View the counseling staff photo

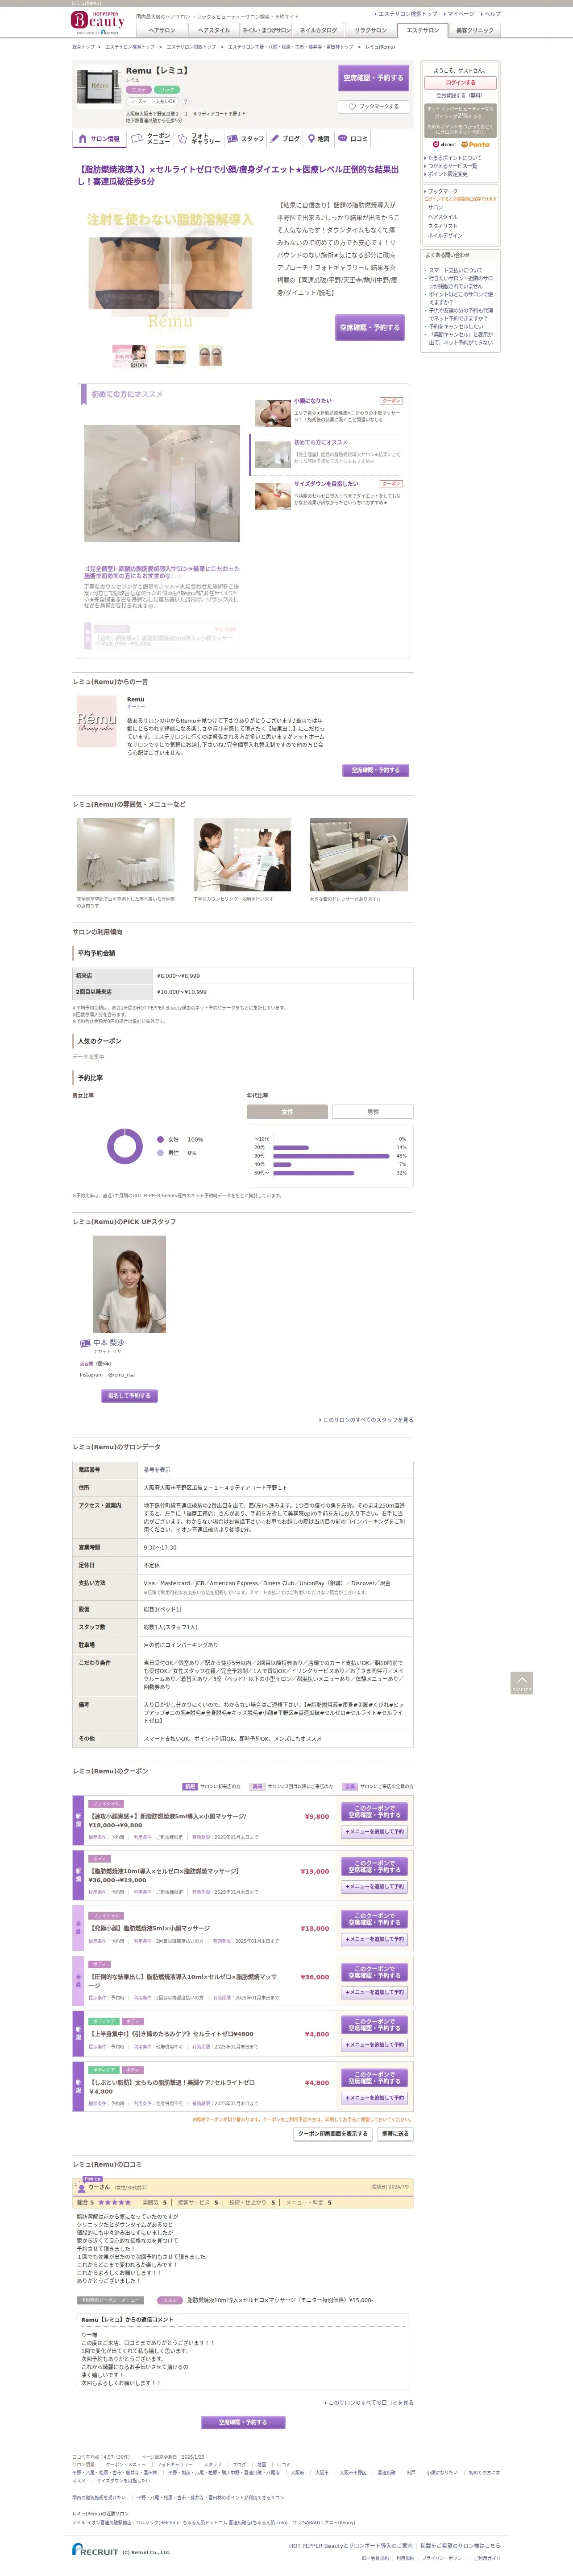pos(242,855)
